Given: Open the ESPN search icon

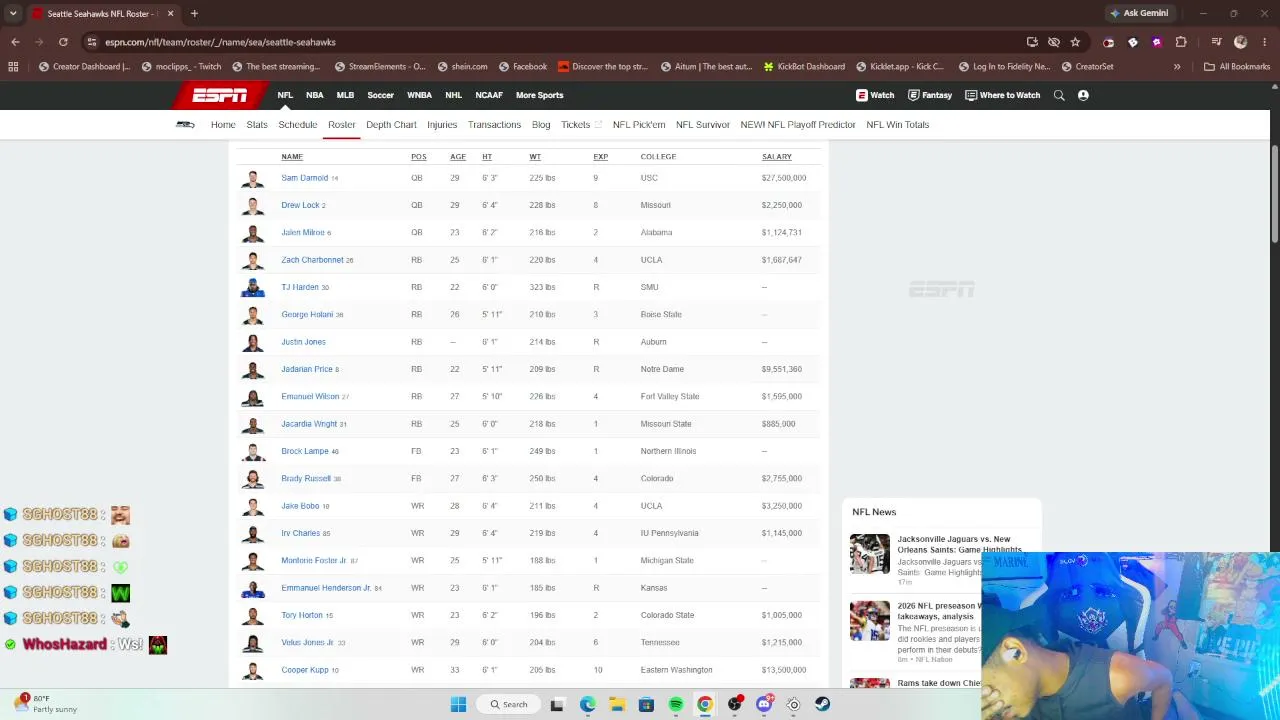Looking at the screenshot, I should [x=1059, y=95].
